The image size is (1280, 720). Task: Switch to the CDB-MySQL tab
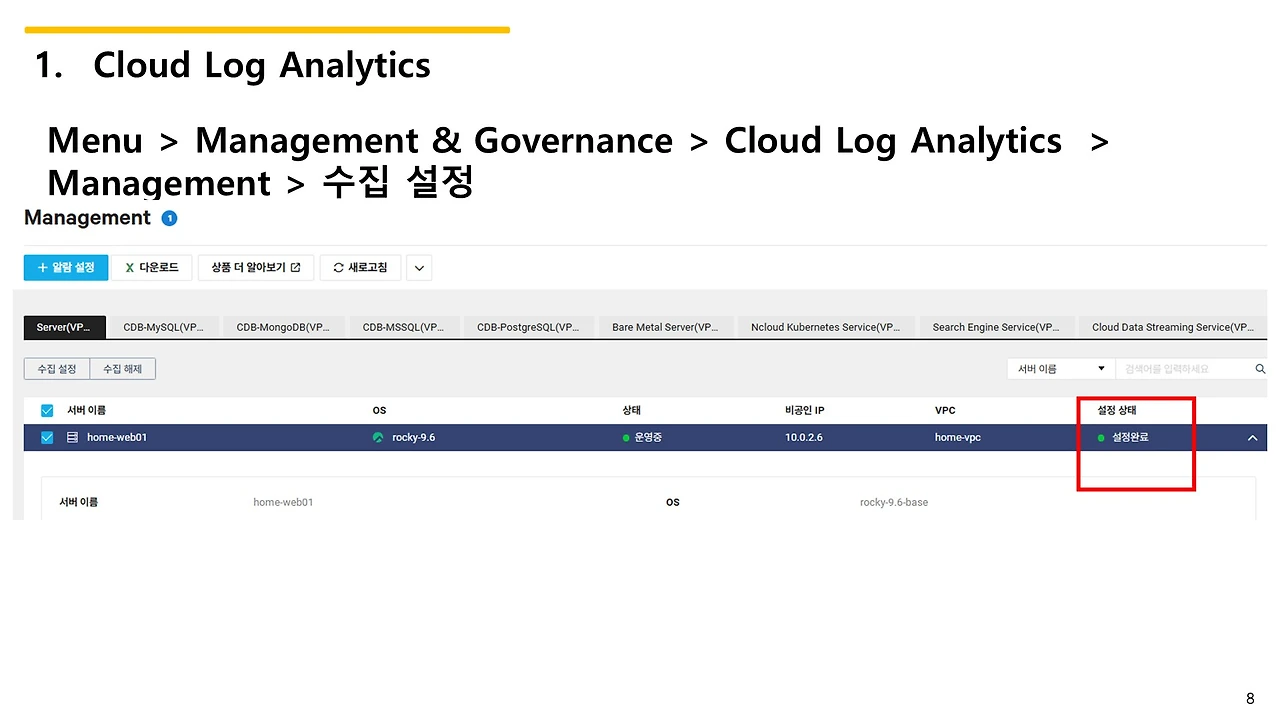point(163,327)
